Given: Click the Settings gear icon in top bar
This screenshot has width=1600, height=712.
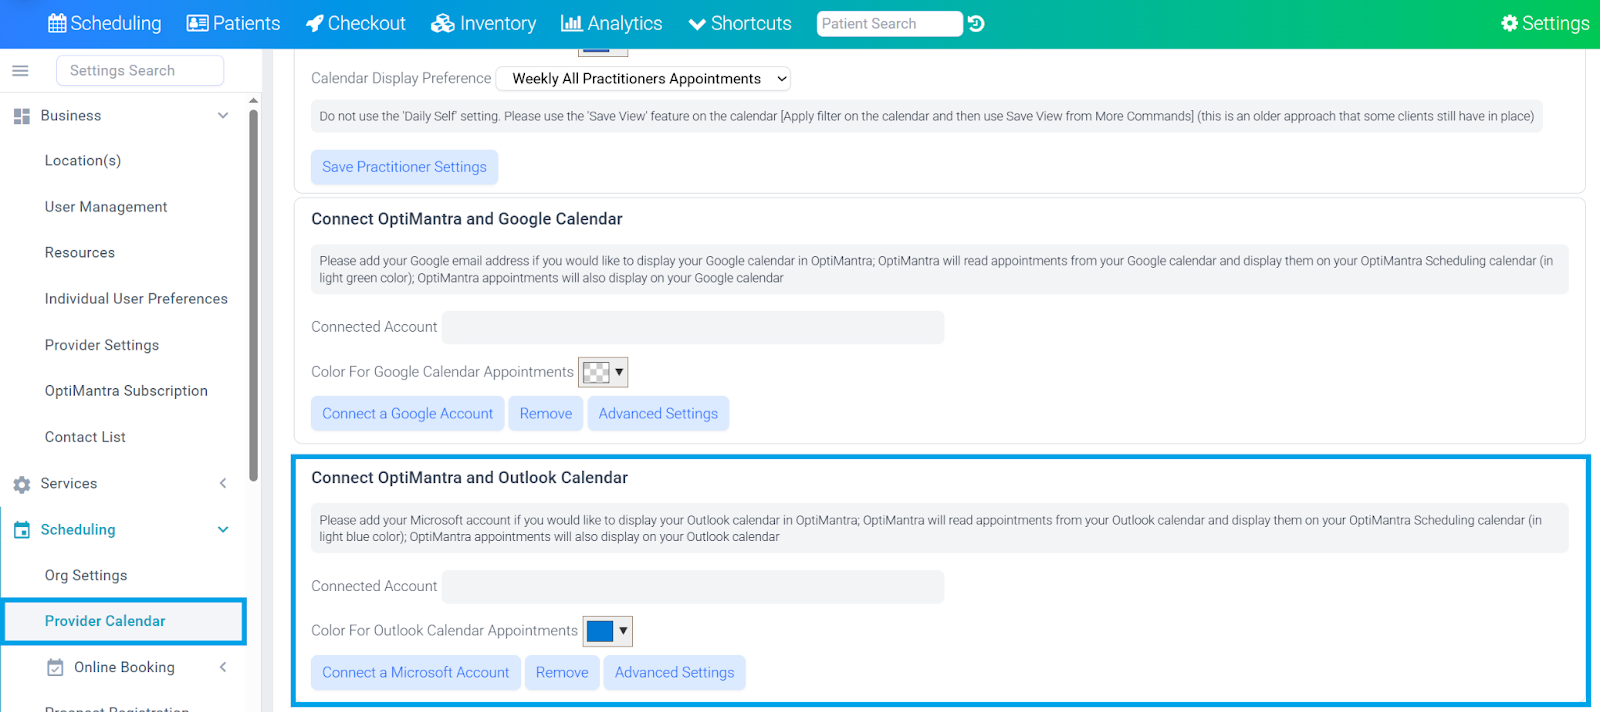Looking at the screenshot, I should point(1509,23).
